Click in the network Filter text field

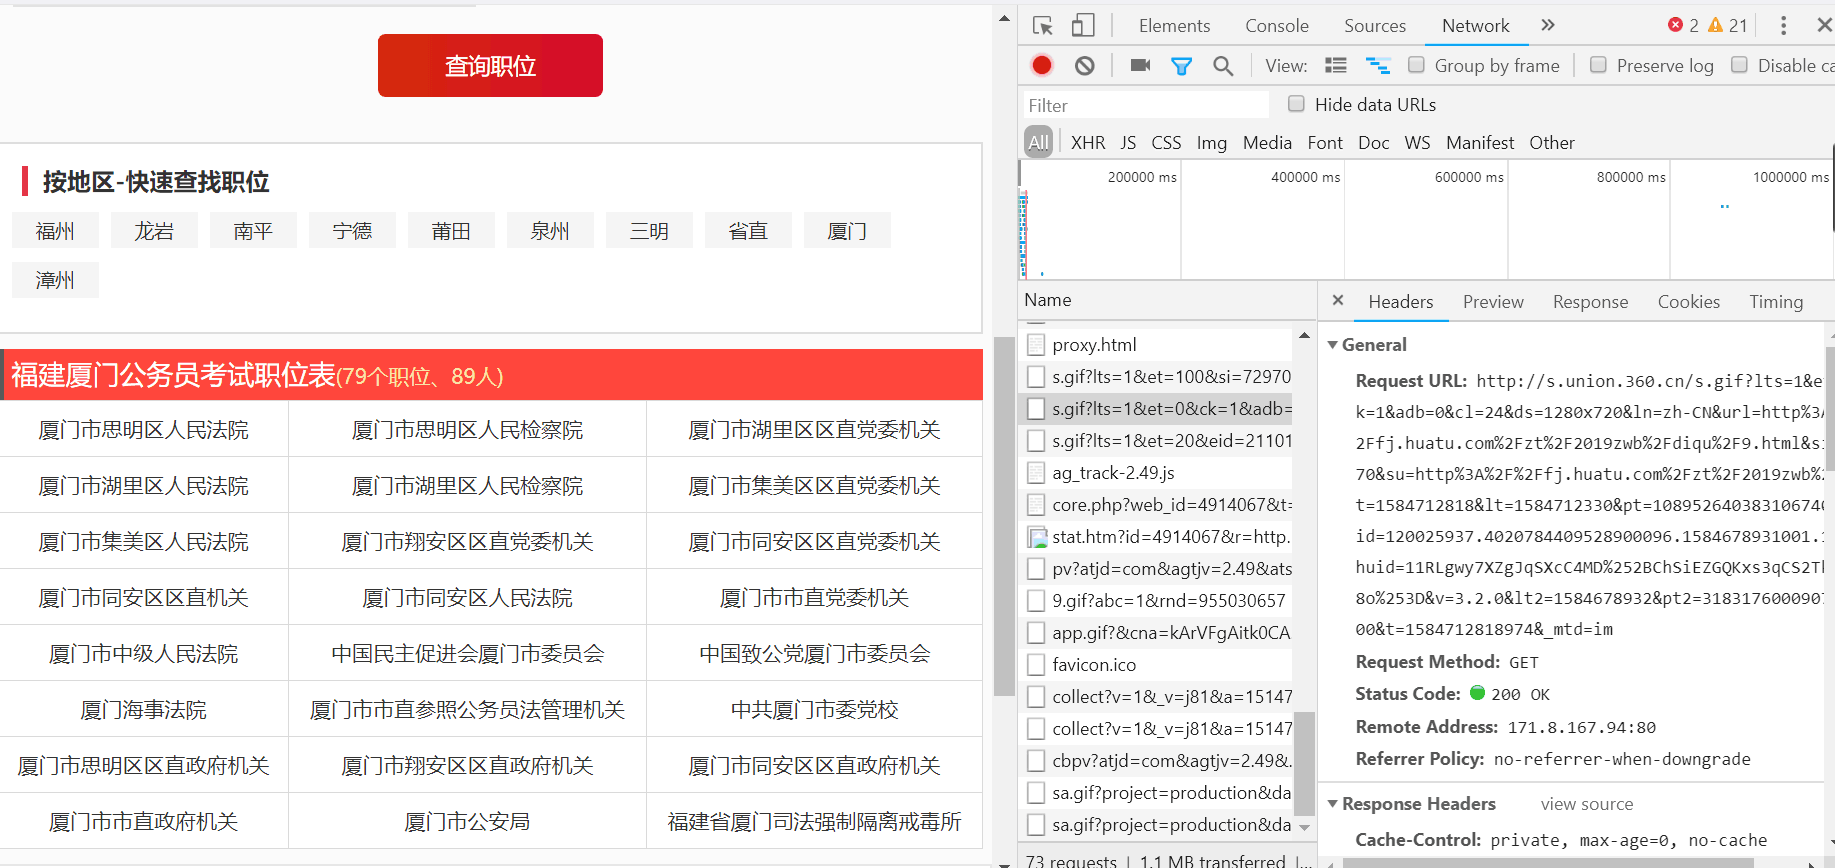1145,105
